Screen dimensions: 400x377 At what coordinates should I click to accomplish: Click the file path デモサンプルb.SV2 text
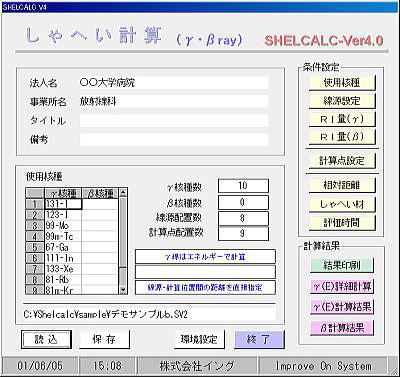pyautogui.click(x=106, y=314)
